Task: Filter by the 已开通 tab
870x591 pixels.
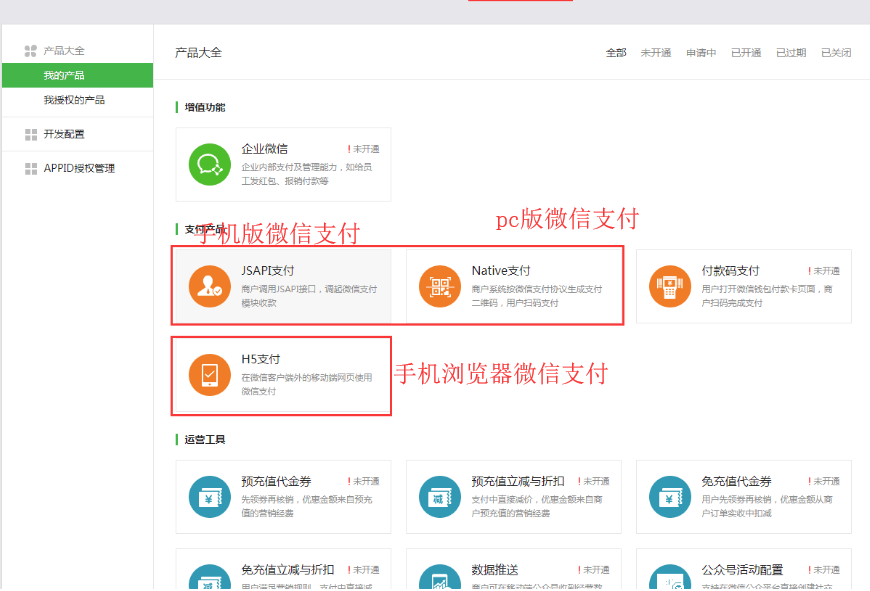Action: [746, 53]
